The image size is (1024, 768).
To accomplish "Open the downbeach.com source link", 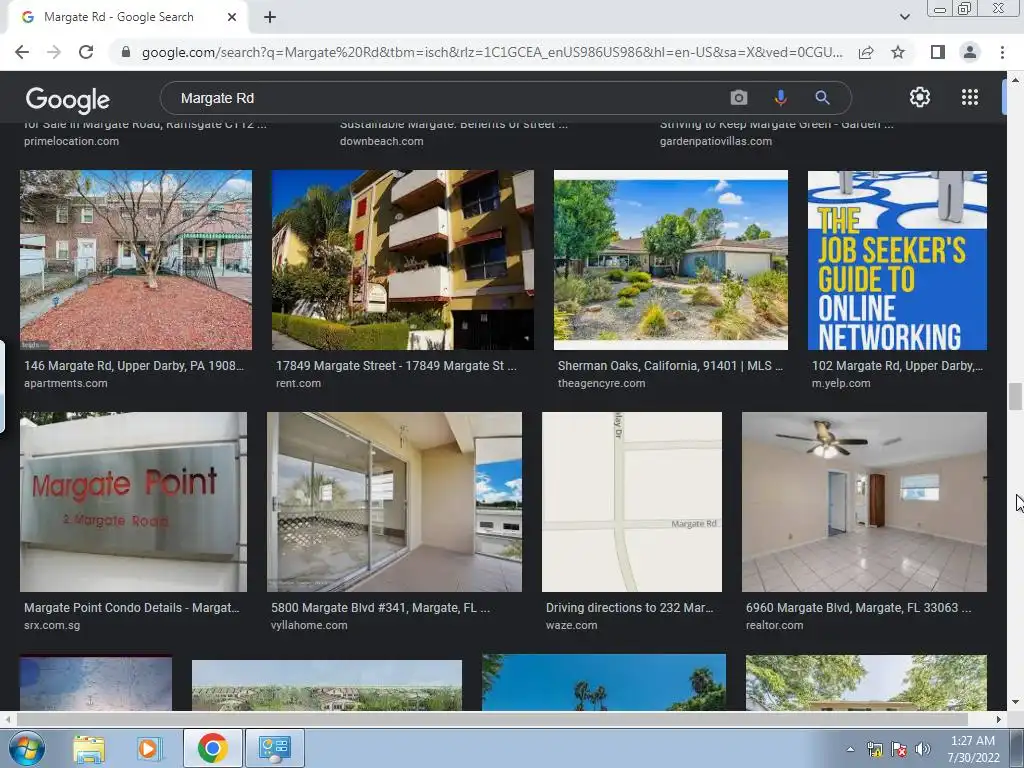I will (x=381, y=141).
